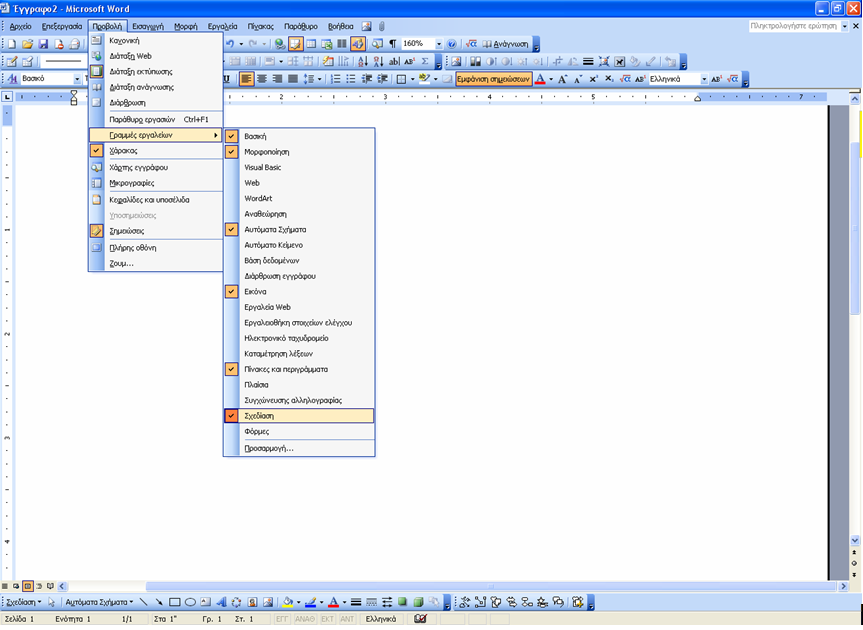
Task: Open the Undo history dropdown arrow
Action: click(241, 43)
